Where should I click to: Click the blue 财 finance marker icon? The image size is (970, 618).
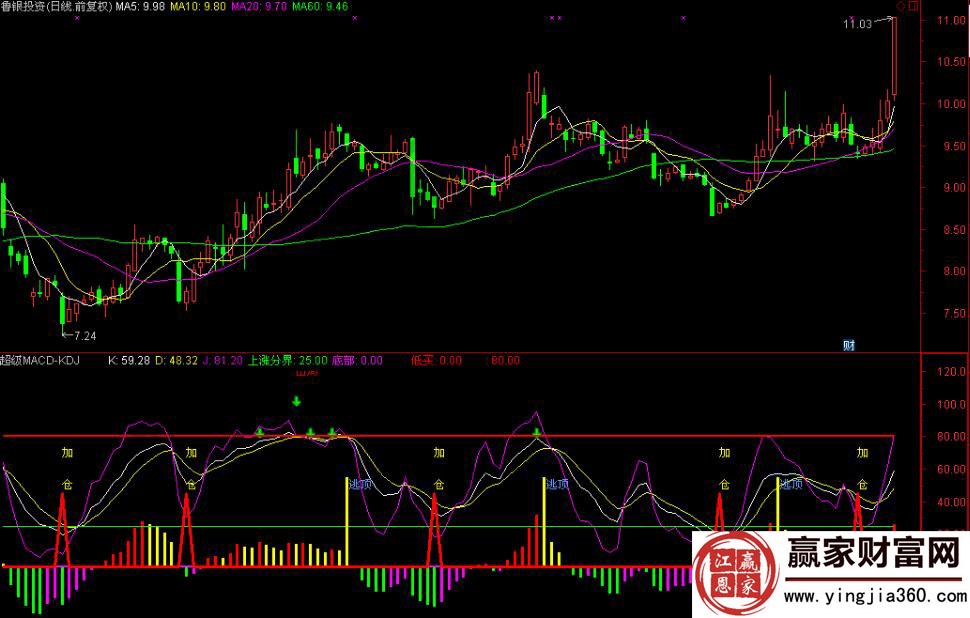(849, 346)
